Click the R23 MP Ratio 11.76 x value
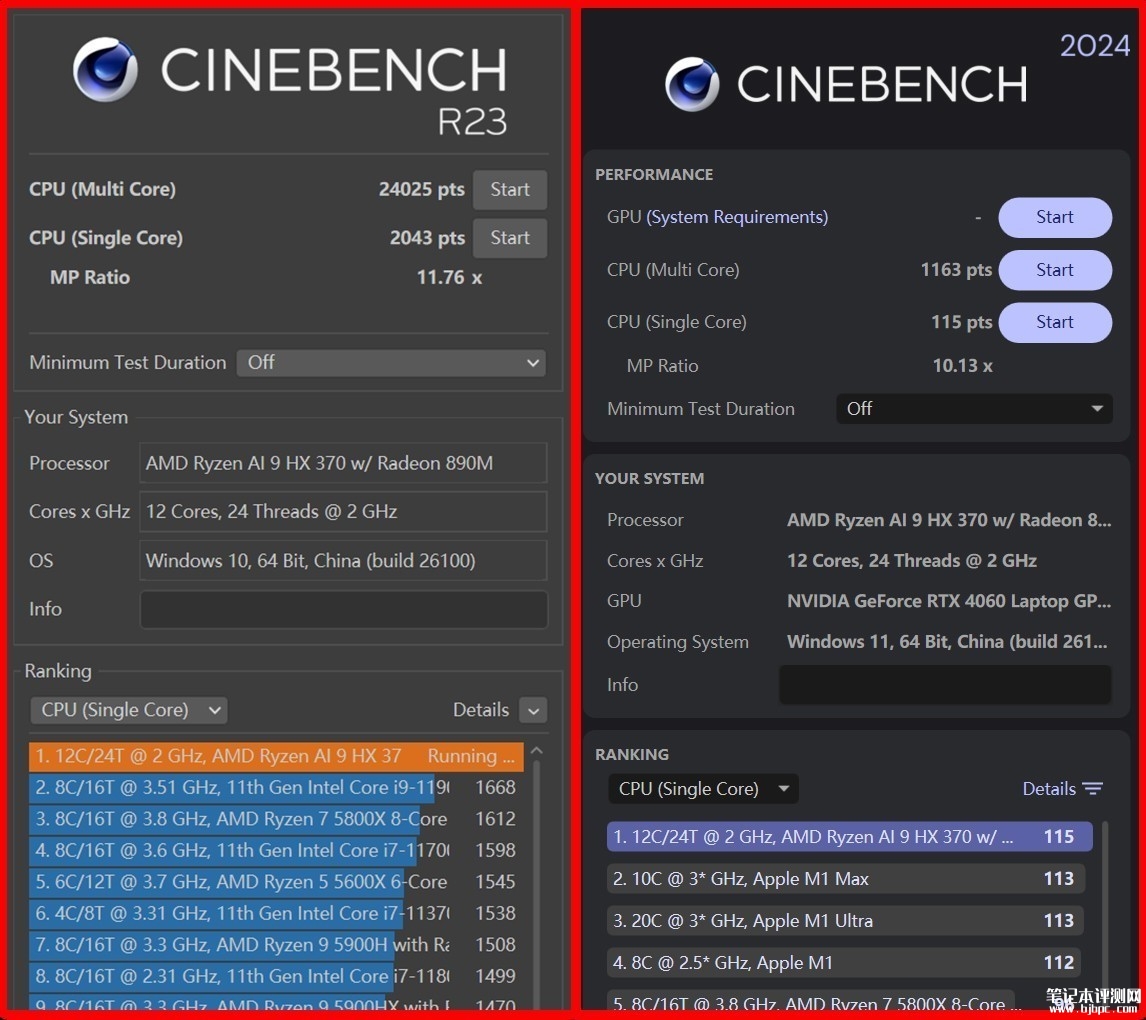1146x1020 pixels. tap(449, 278)
